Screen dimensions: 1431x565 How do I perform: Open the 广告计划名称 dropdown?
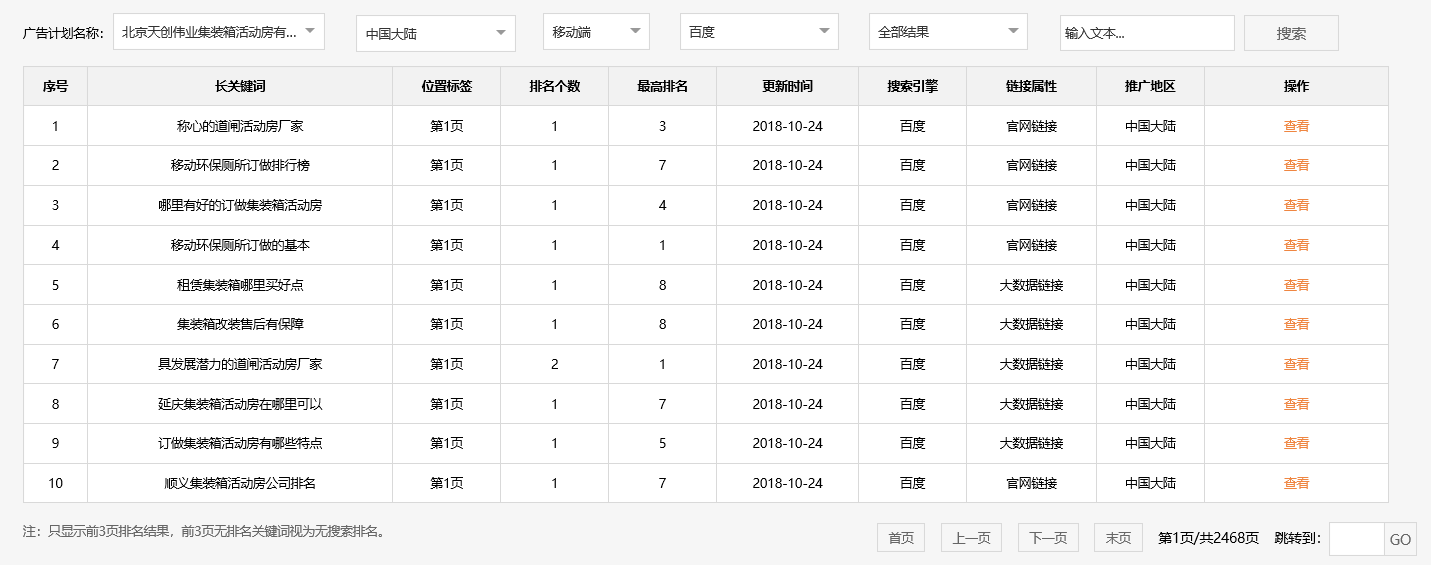pos(219,32)
